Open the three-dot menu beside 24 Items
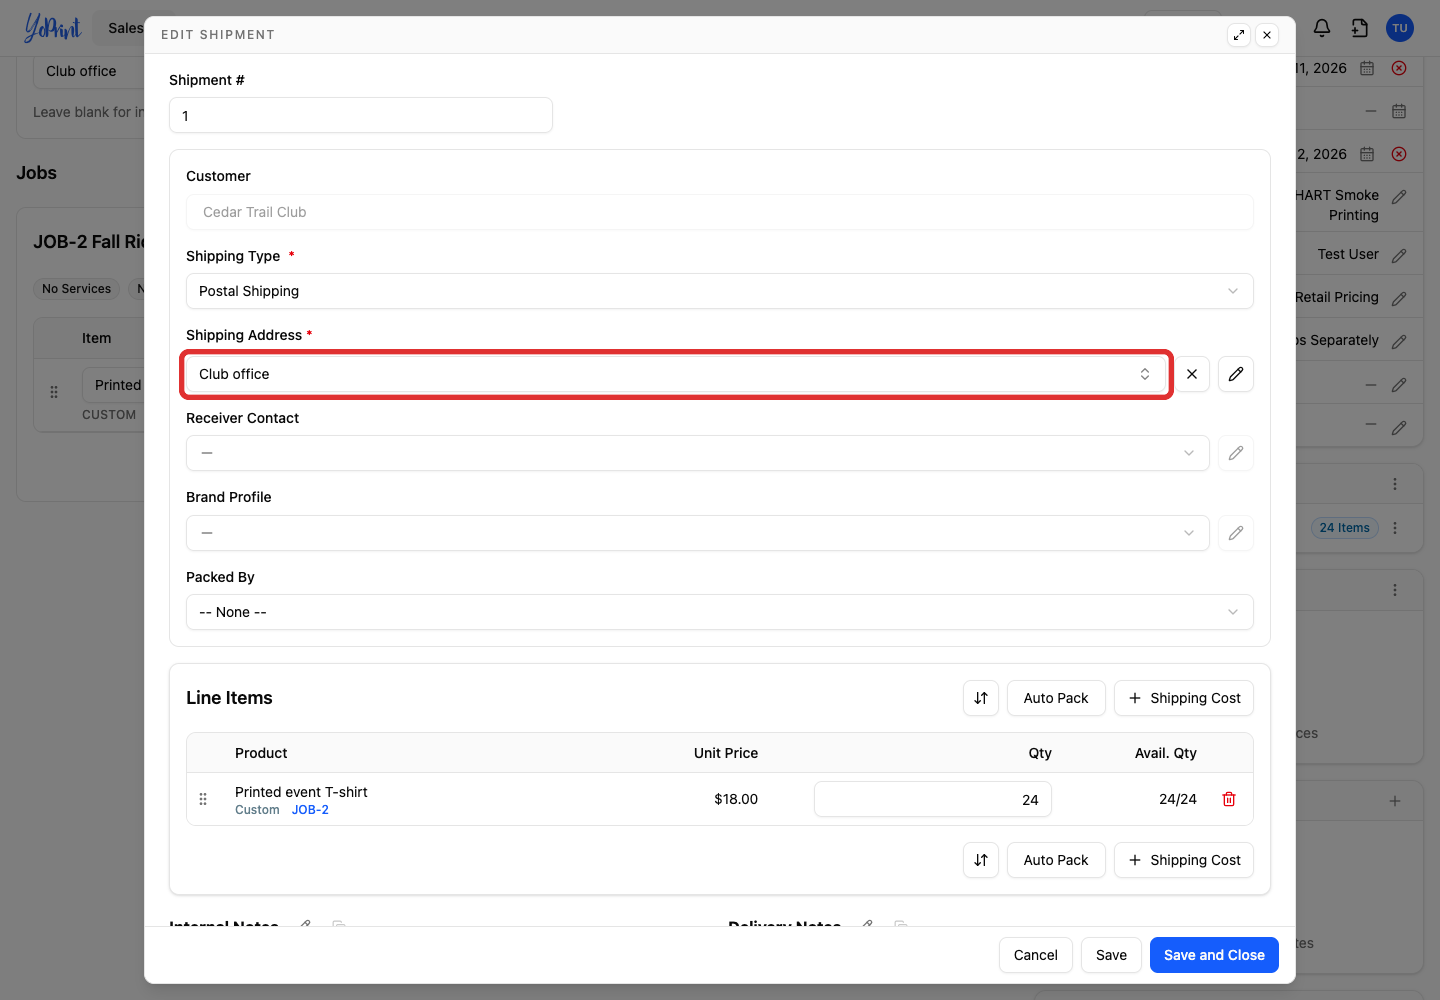 pos(1395,528)
